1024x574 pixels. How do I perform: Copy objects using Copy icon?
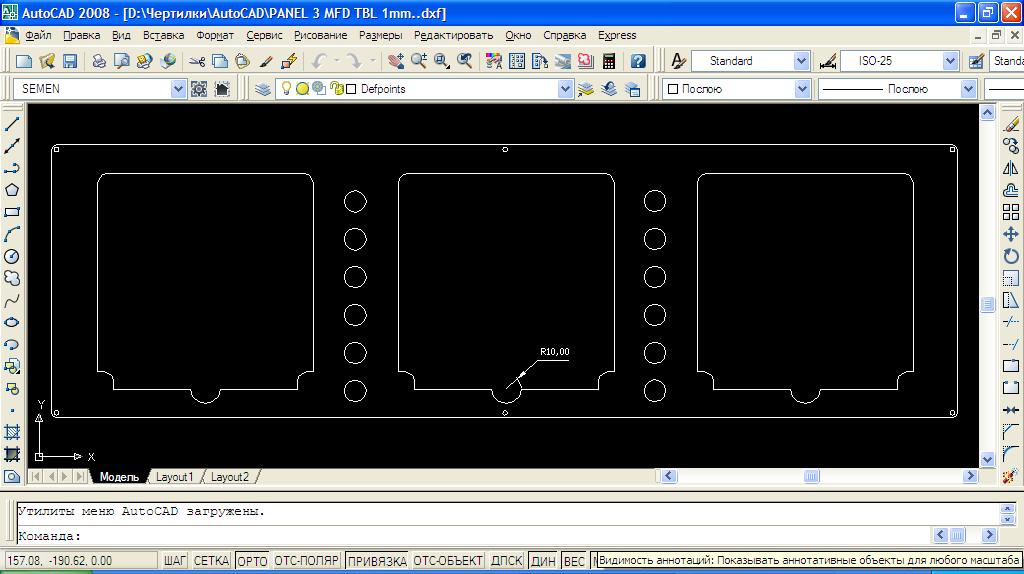[x=220, y=61]
